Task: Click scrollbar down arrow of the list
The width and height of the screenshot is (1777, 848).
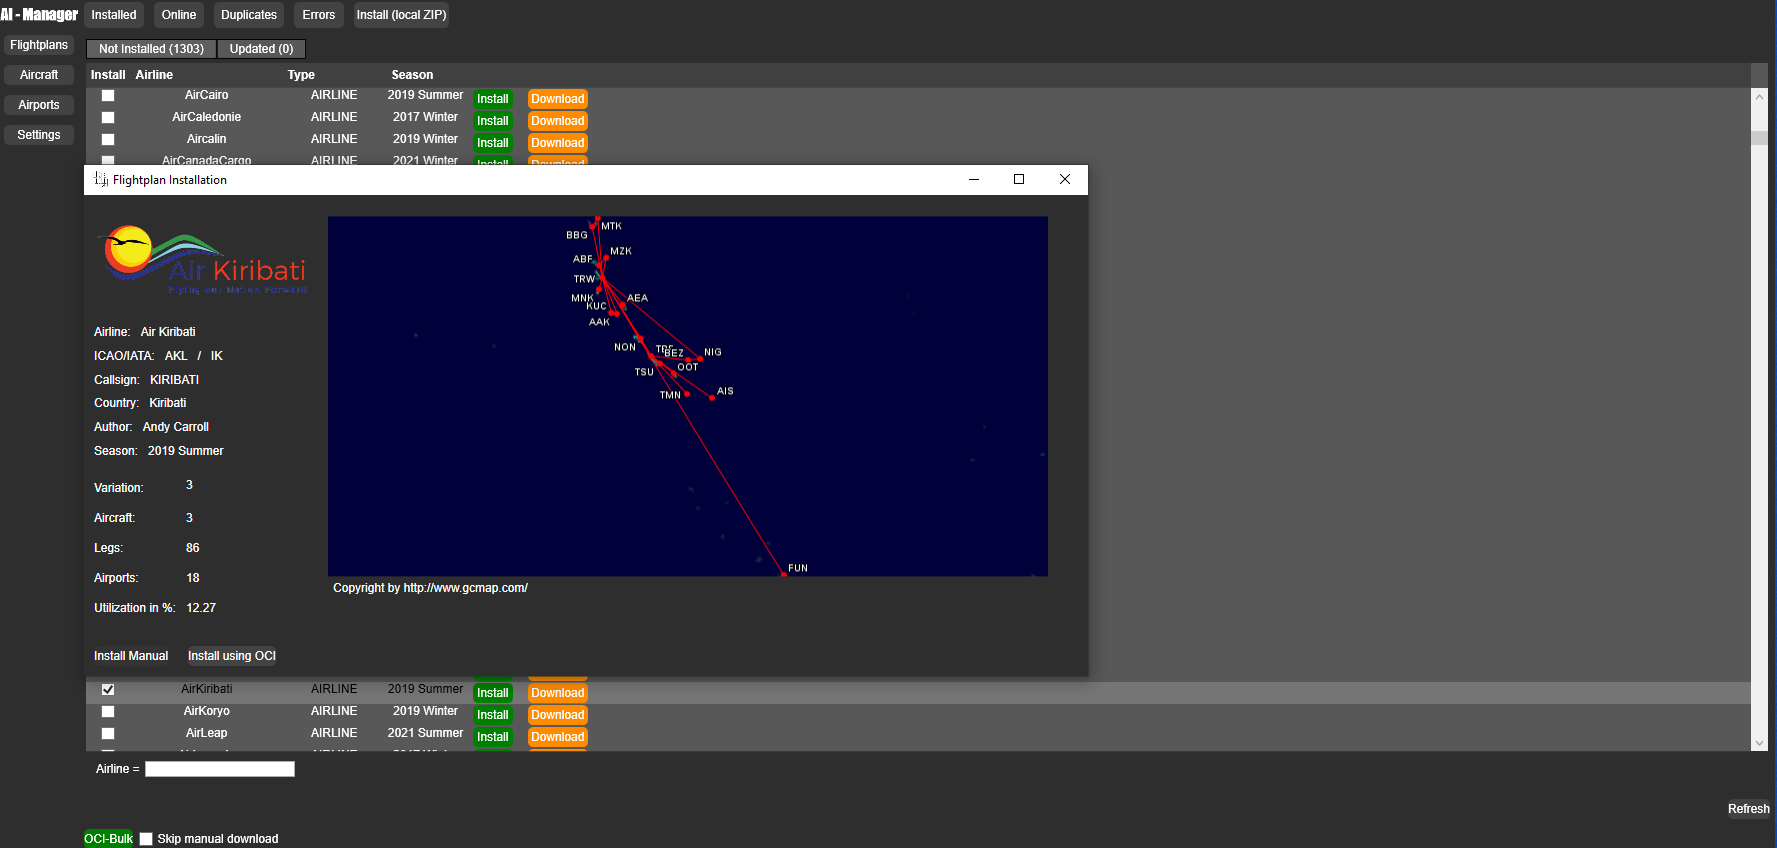Action: [x=1759, y=743]
